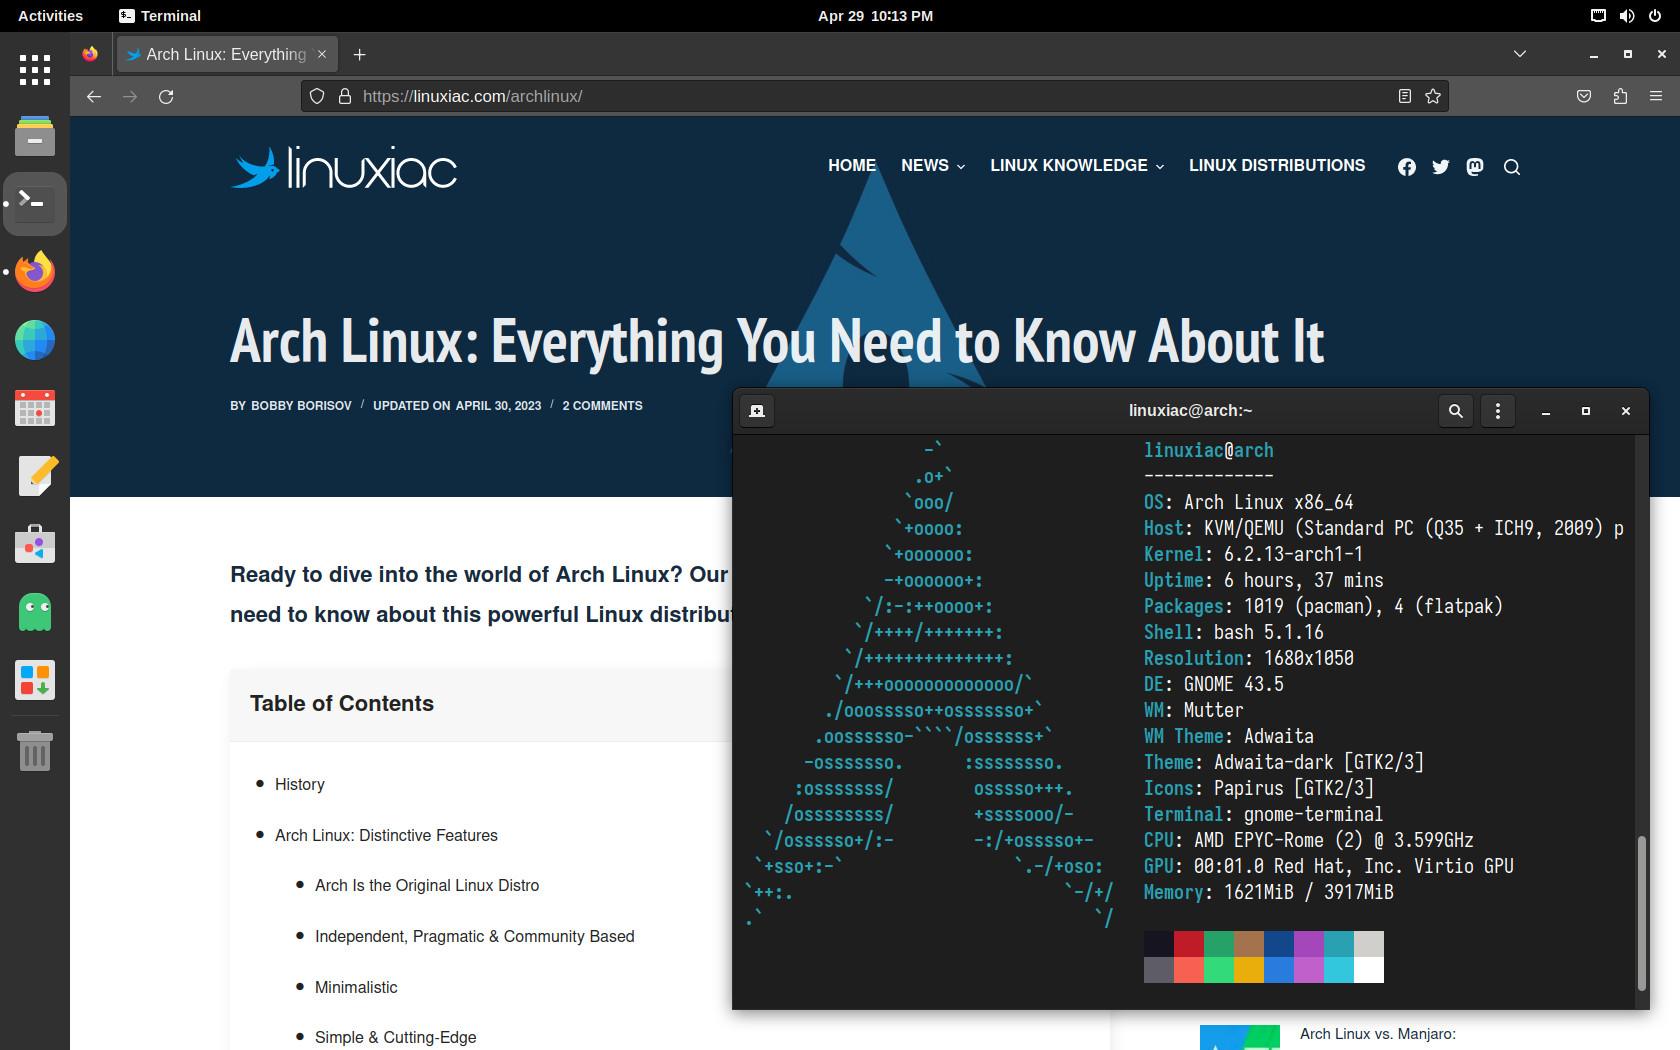
Task: Open the Mastodon social icon link
Action: 1475,167
